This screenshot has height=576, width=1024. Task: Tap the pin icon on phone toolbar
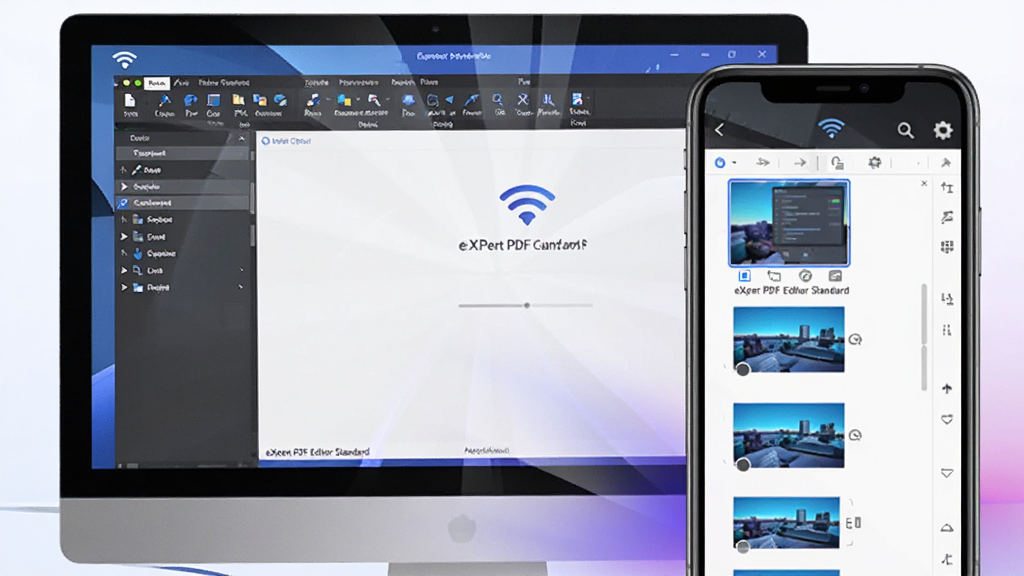click(x=946, y=163)
